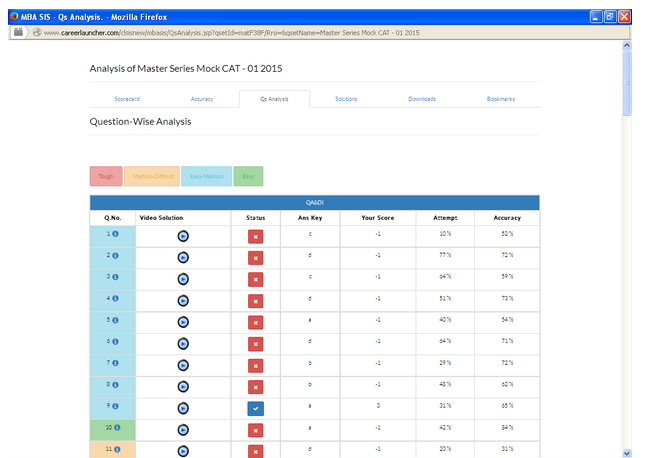This screenshot has width=645, height=458.
Task: Play video solution for question 2
Action: 183,258
